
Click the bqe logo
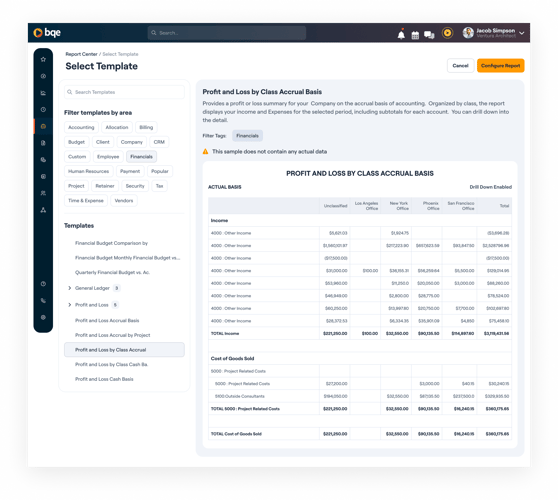click(47, 33)
